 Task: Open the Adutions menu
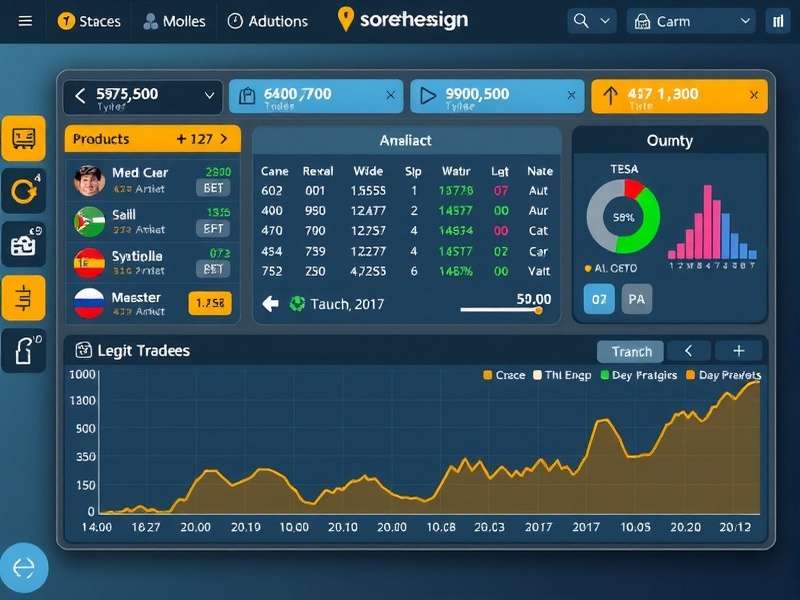(x=268, y=20)
